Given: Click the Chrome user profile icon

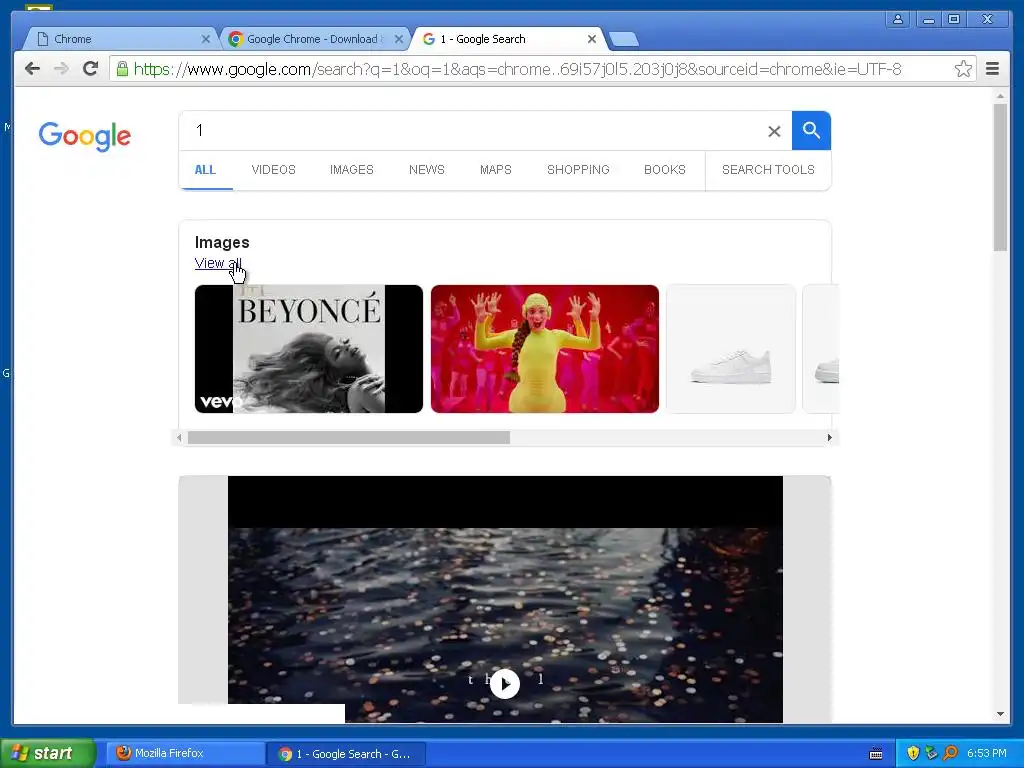Looking at the screenshot, I should pyautogui.click(x=898, y=19).
